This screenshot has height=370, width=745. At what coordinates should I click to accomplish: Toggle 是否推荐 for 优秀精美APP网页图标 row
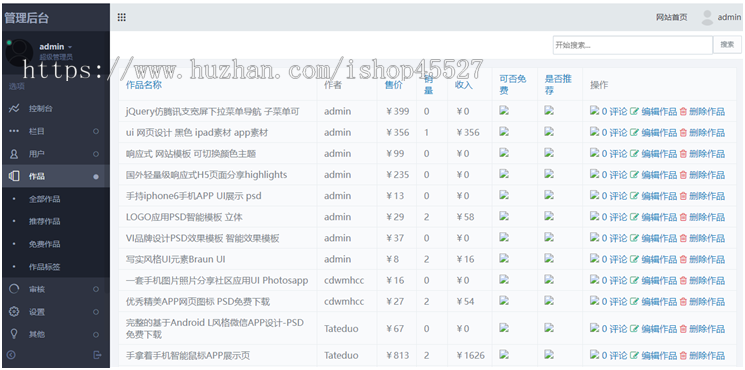tap(549, 301)
